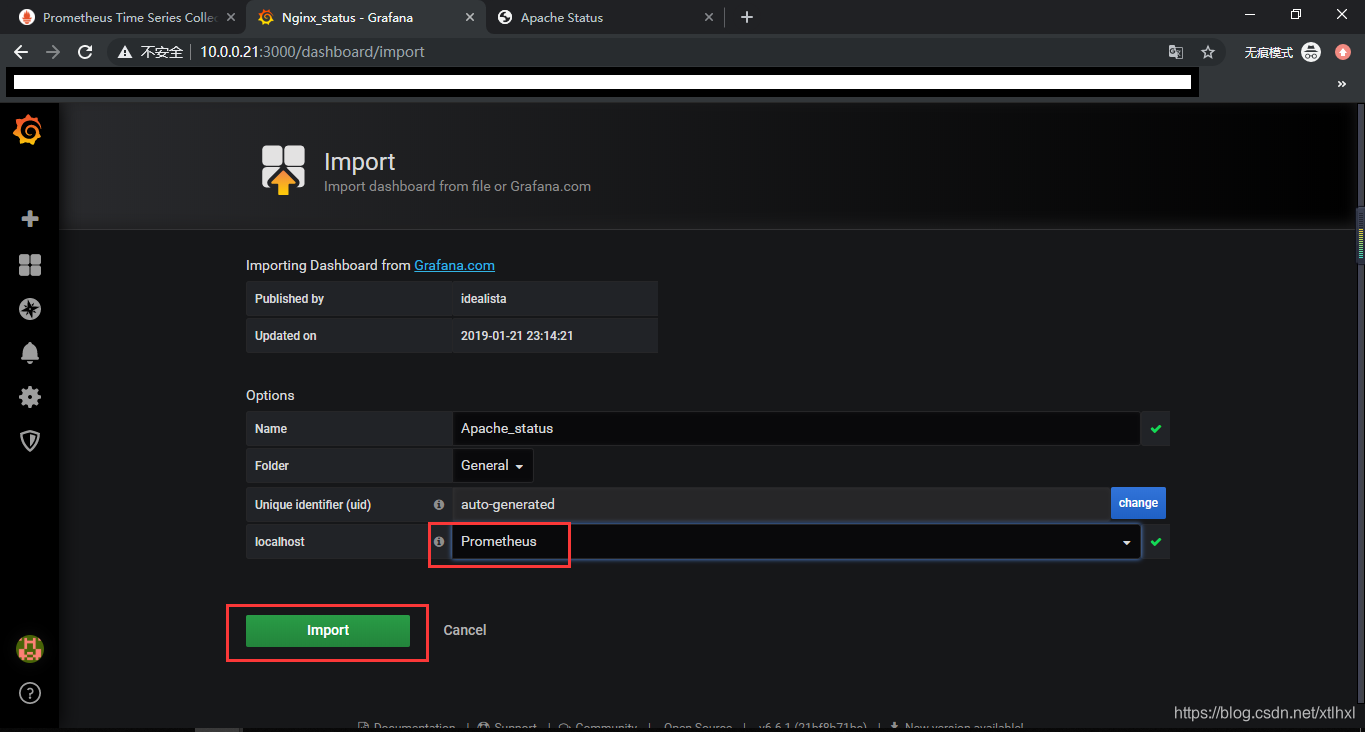Click the Import page heading
Screen dimensions: 1365x732
pos(359,162)
